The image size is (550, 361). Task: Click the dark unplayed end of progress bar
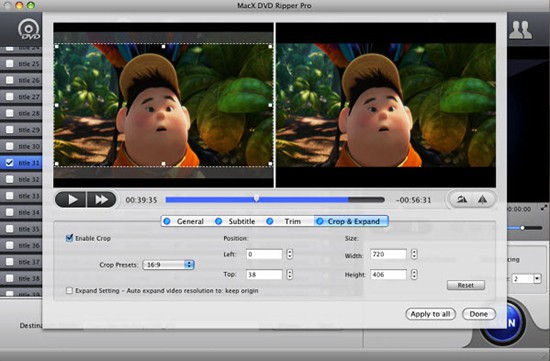pyautogui.click(x=367, y=200)
